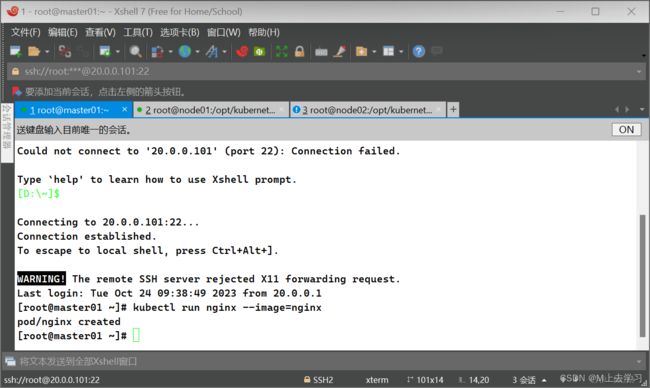Screen dimensions: 650x388
Task: Click the terminal vertical scrollbar thumb
Action: pos(643,276)
